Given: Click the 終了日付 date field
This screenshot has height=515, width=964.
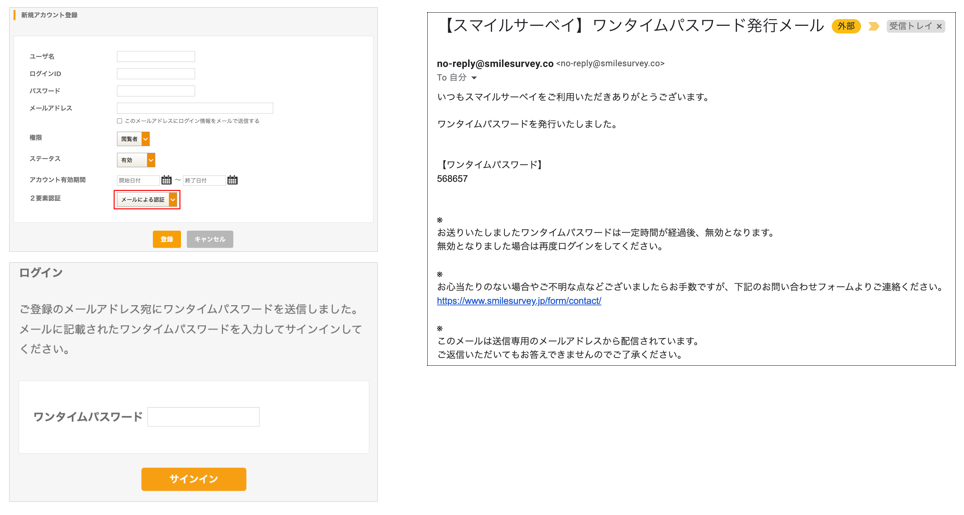Looking at the screenshot, I should click(204, 180).
